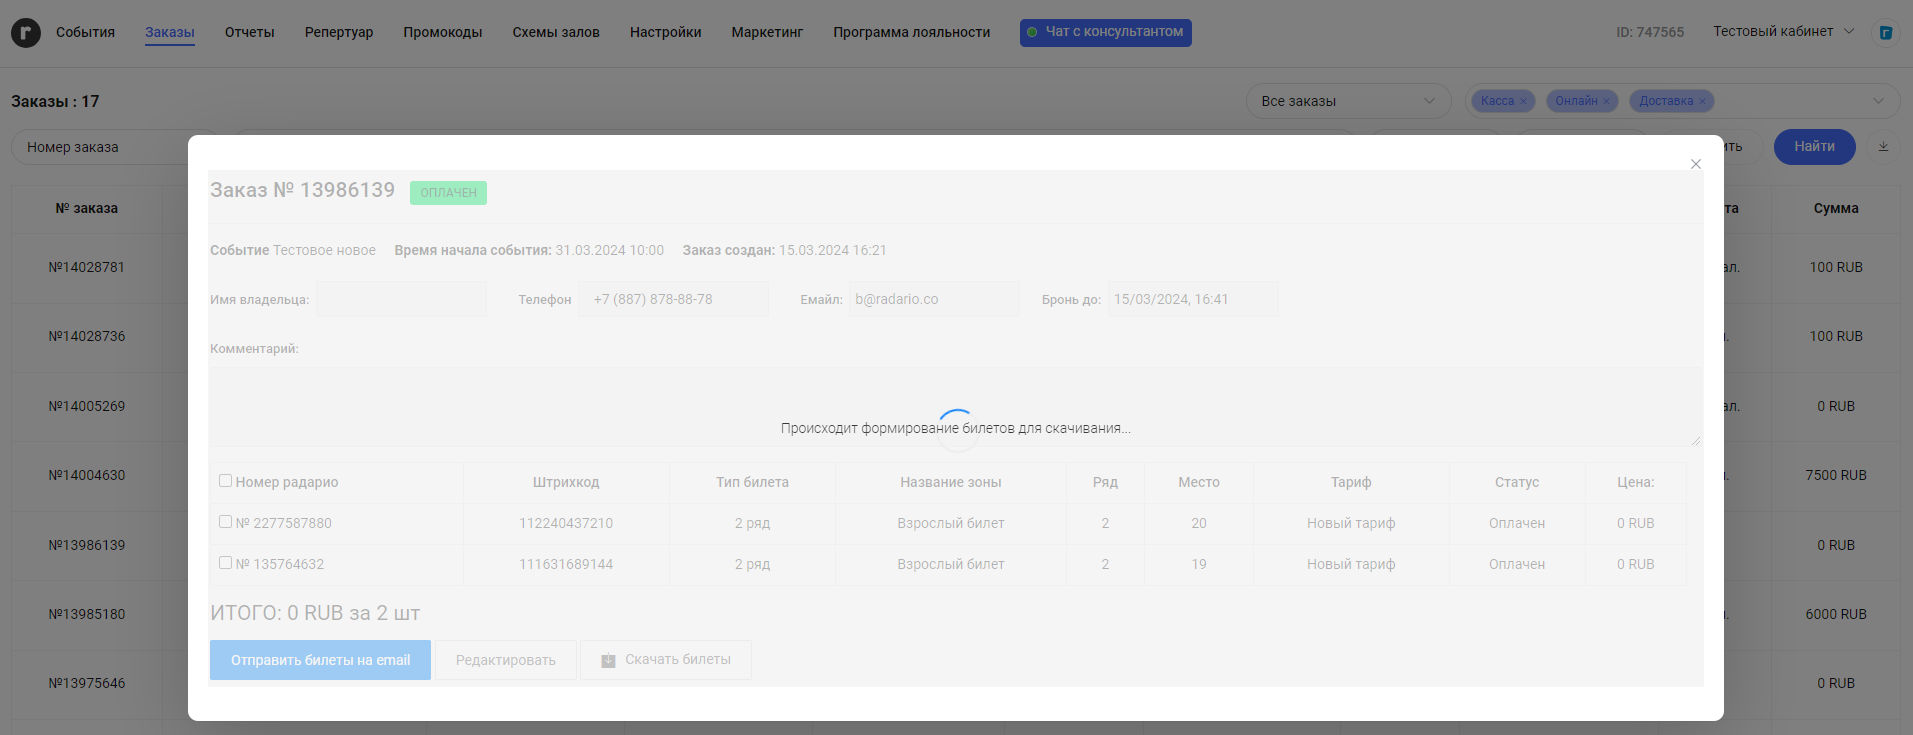Close the order details dialog
The image size is (1913, 735).
coord(1696,164)
